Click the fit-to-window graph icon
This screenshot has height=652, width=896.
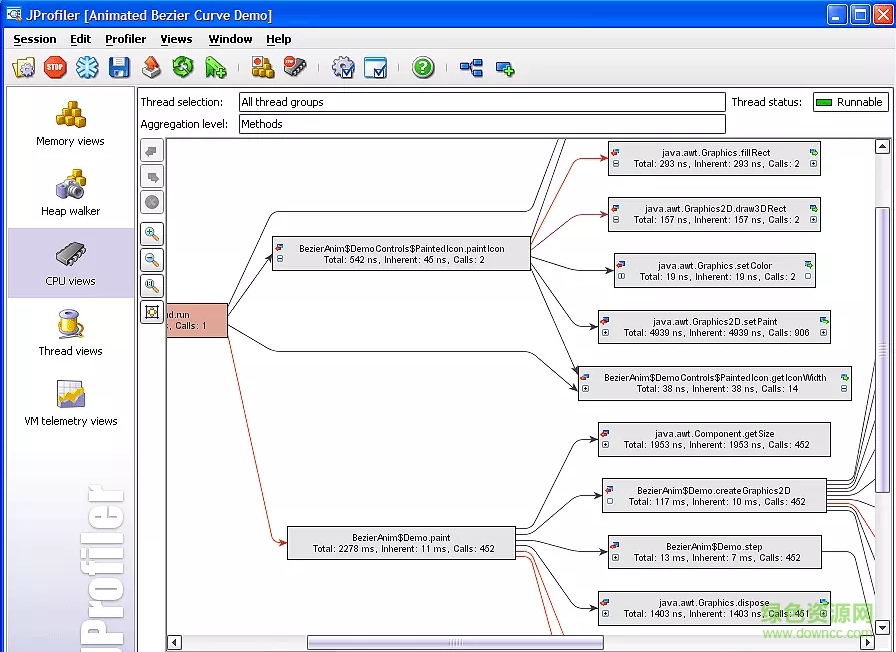(152, 312)
